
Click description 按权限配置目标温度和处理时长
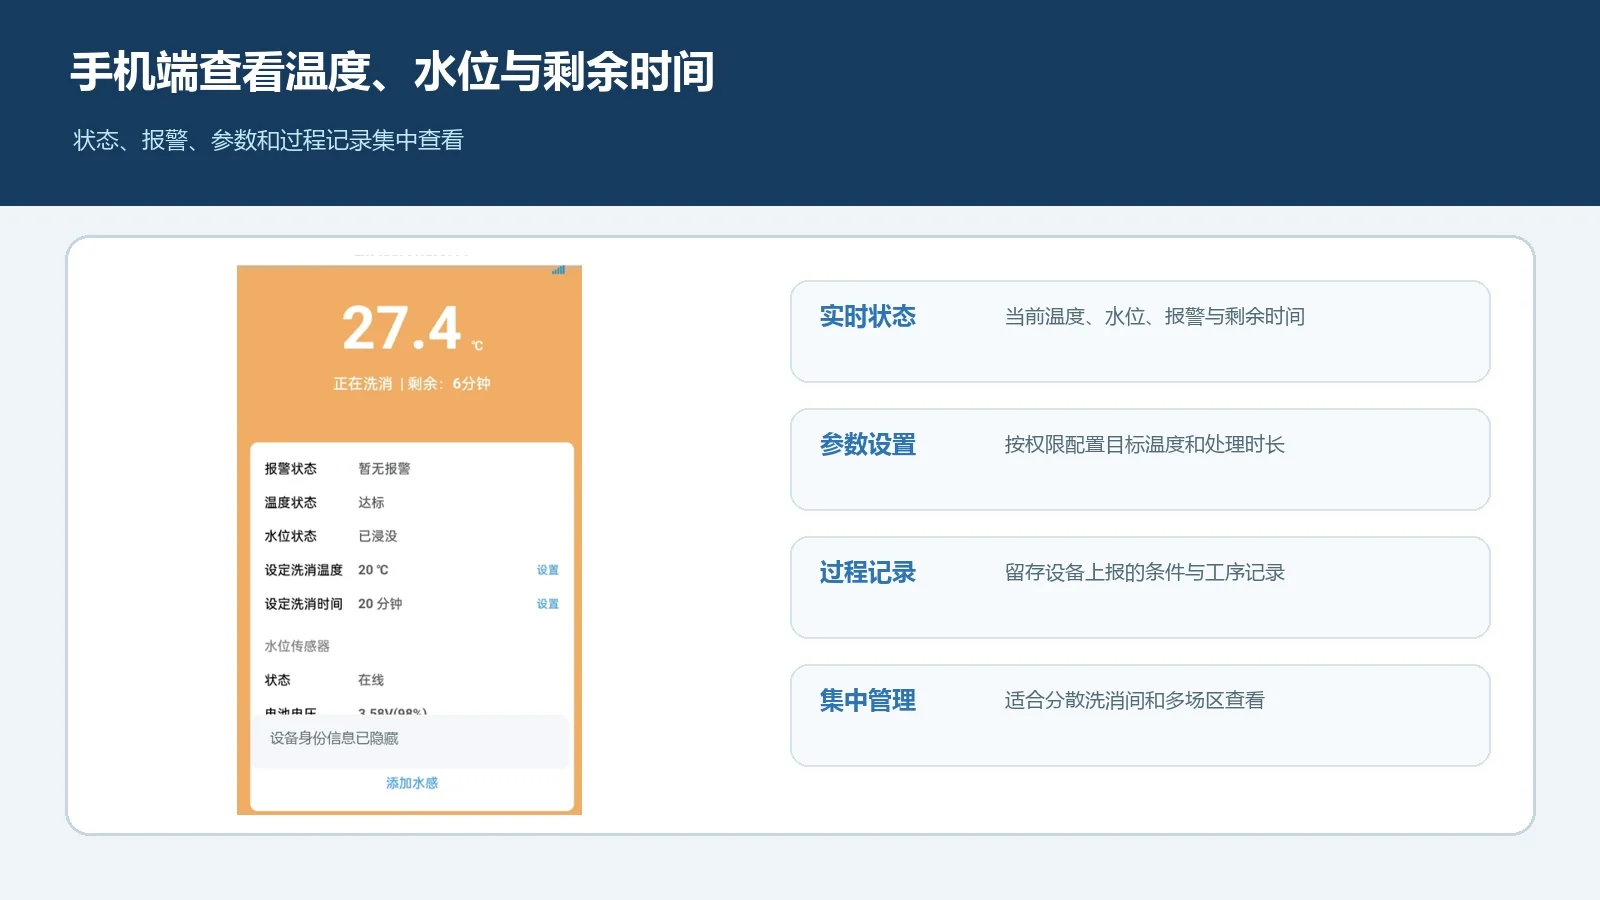pos(1144,445)
